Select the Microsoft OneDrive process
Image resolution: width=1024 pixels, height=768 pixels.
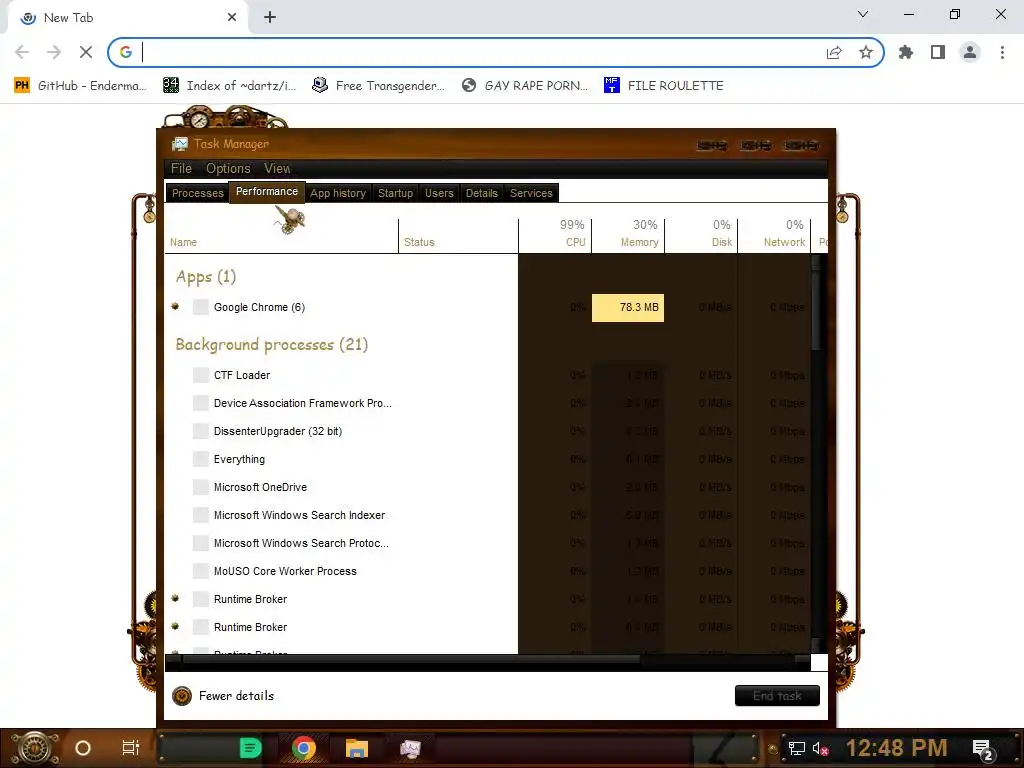(x=488, y=487)
